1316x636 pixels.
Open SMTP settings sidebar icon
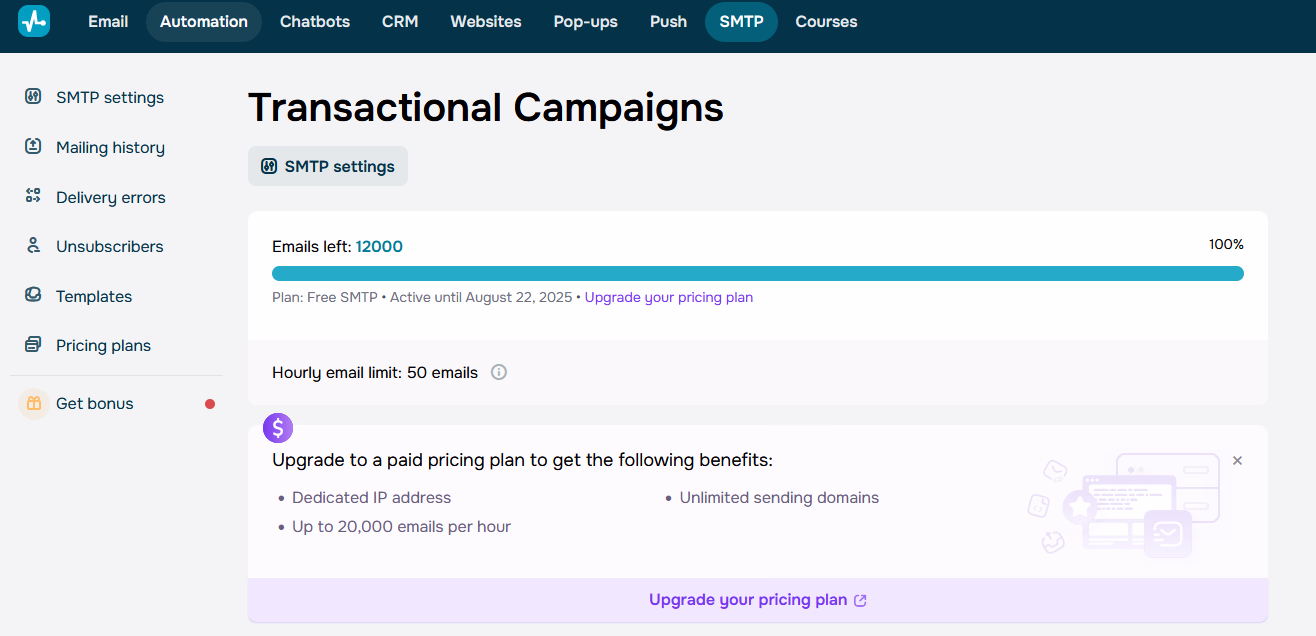point(33,97)
